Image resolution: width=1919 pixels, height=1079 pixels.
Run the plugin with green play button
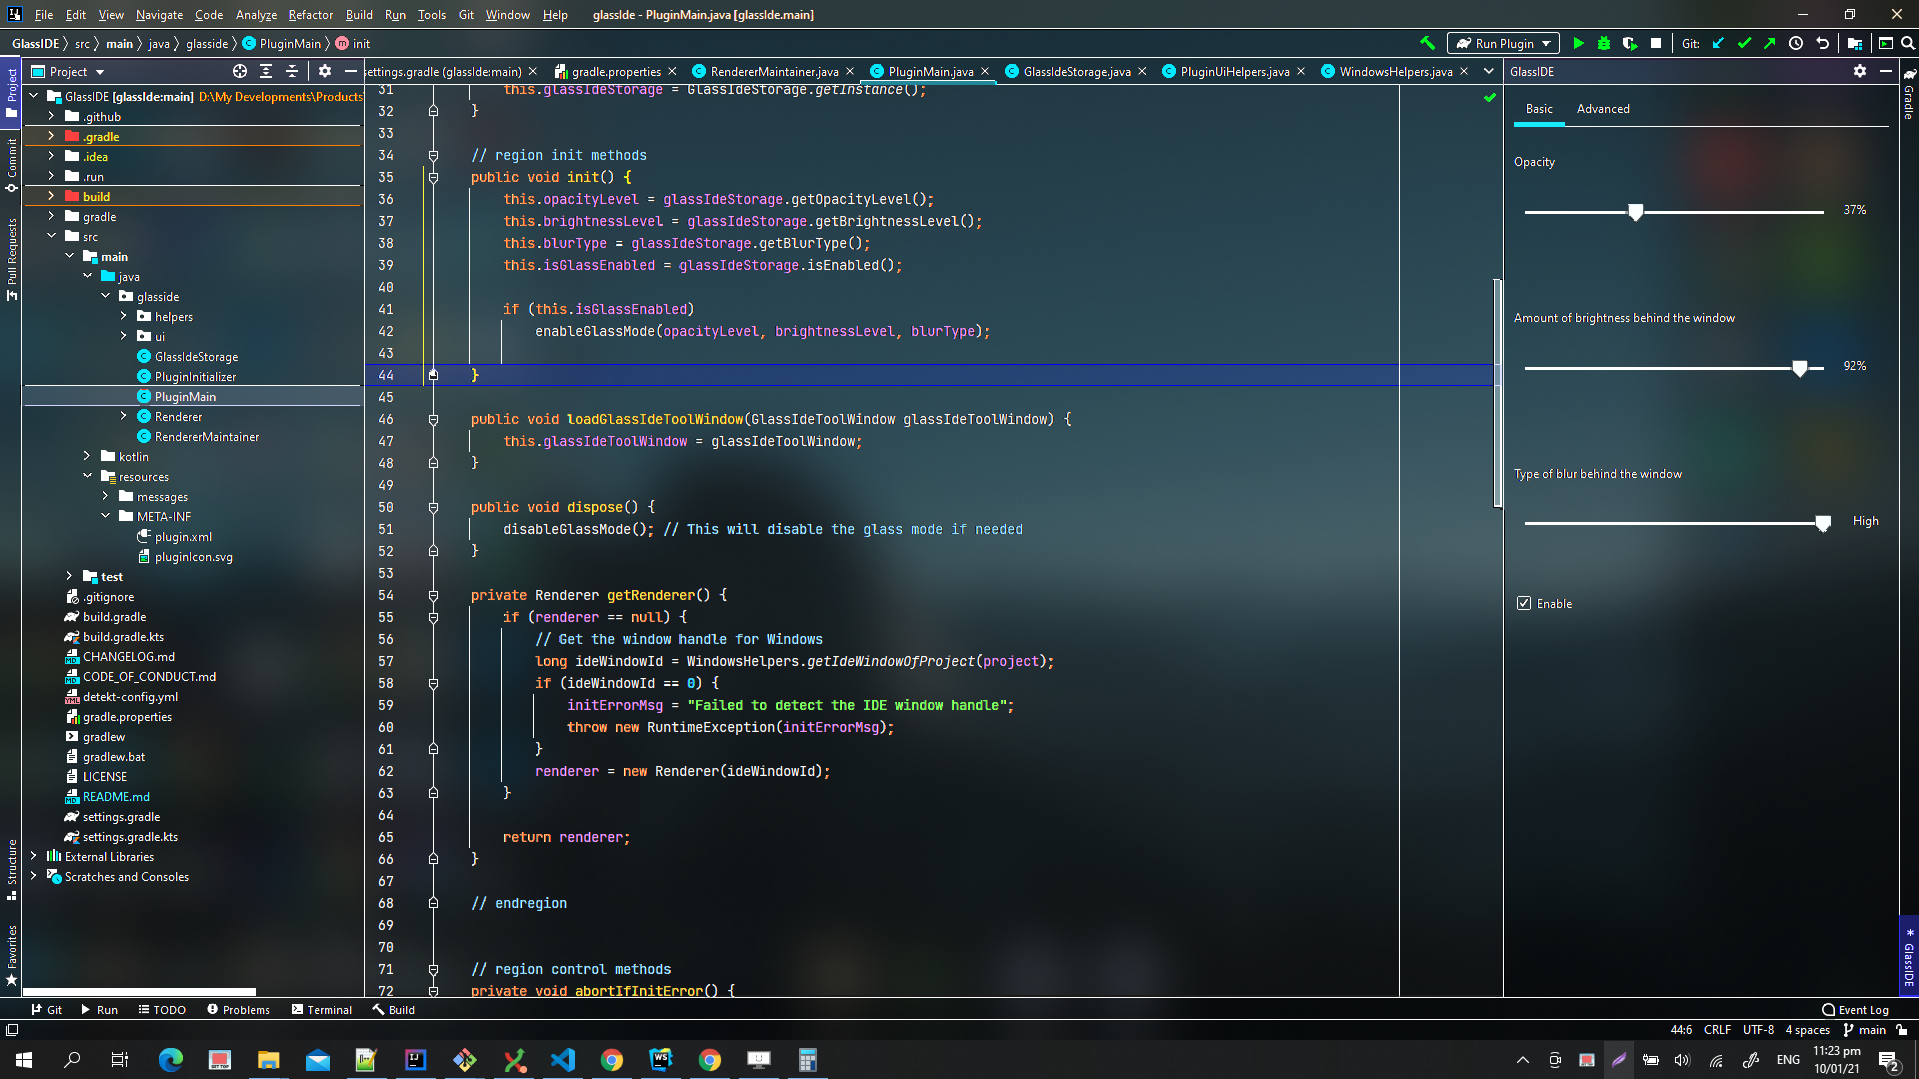pos(1578,43)
